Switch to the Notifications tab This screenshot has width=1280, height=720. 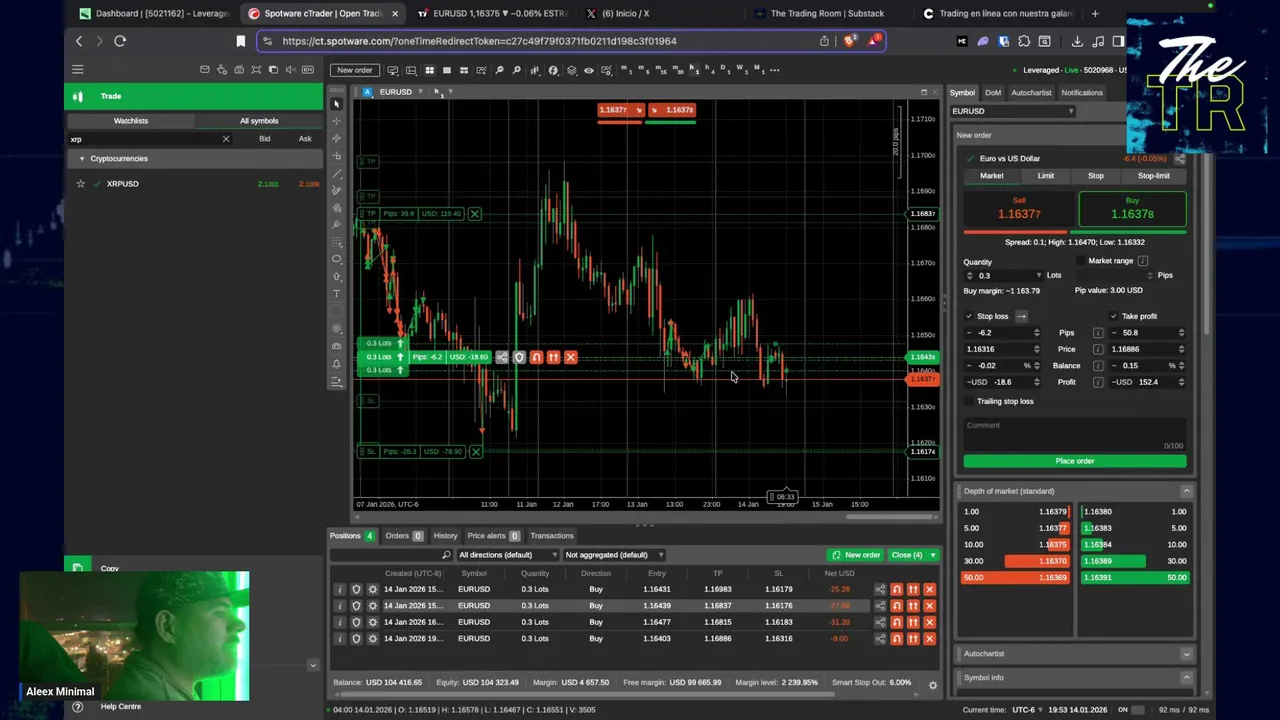point(1082,92)
